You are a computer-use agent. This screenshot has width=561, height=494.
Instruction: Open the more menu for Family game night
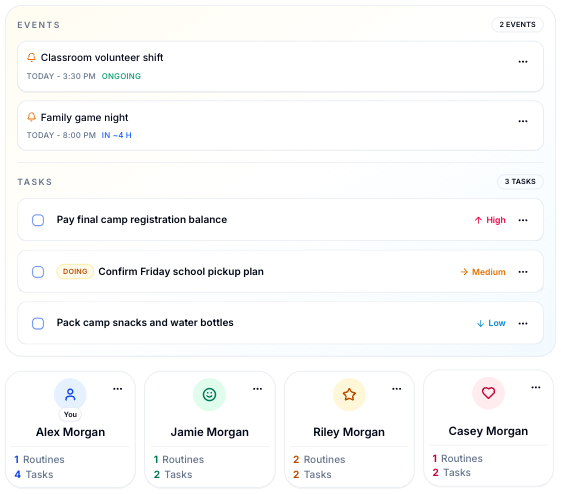point(523,121)
